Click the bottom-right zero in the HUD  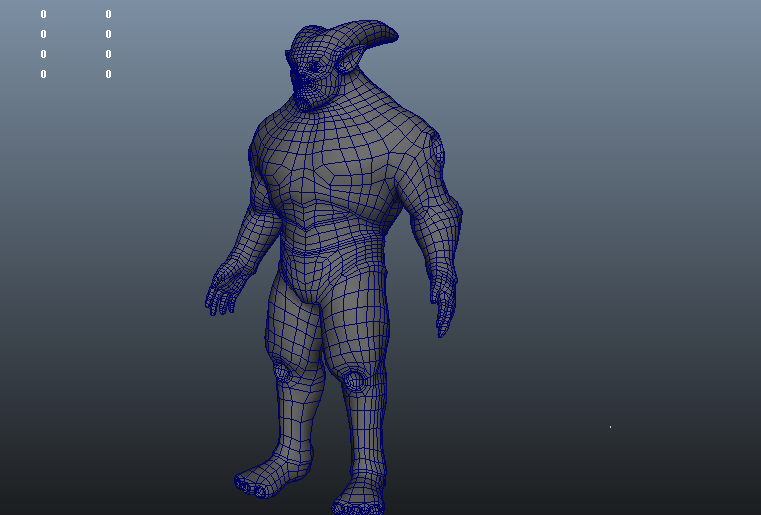(108, 75)
